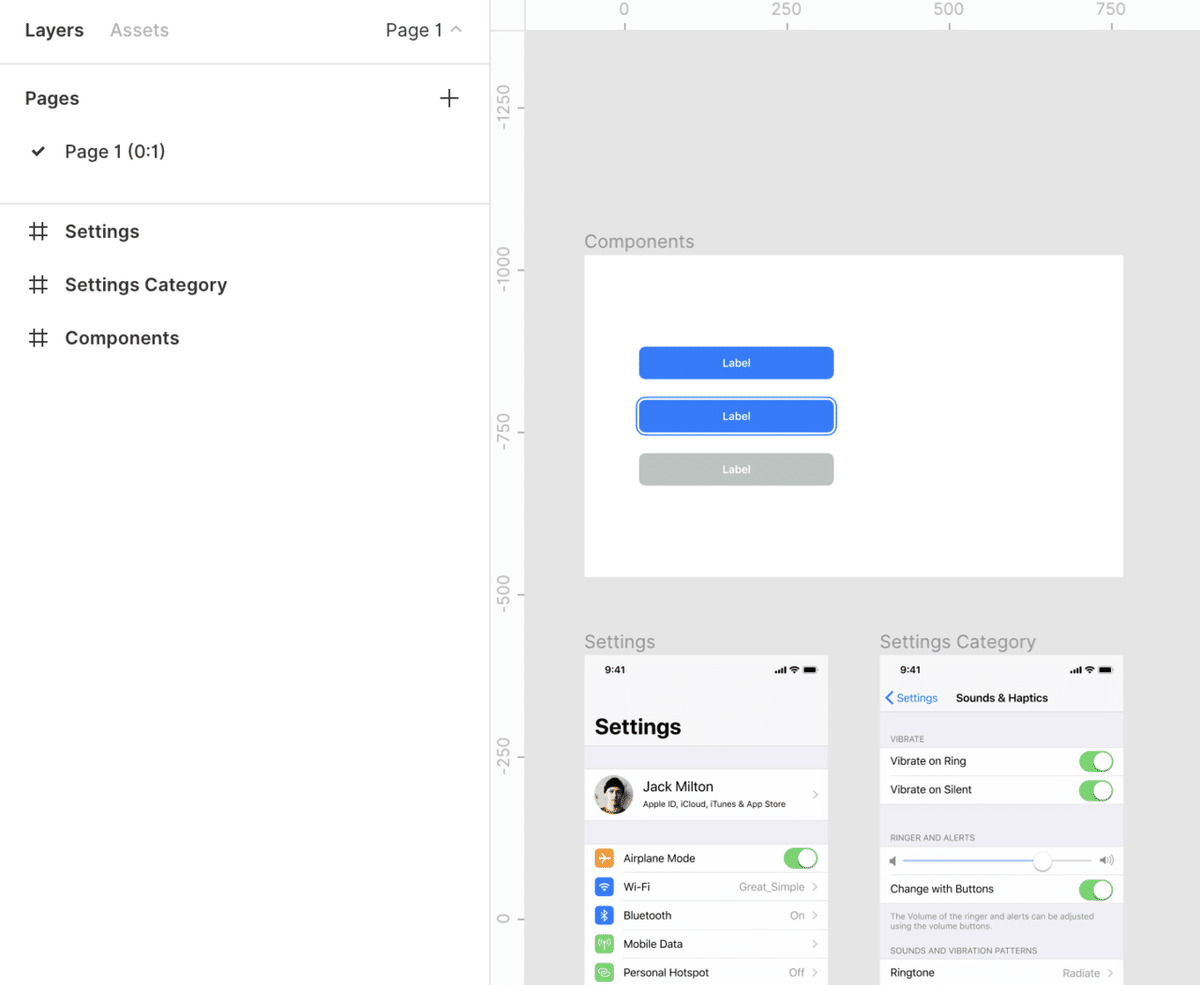Click the checkmark beside Page 1
This screenshot has height=985, width=1200.
pyautogui.click(x=38, y=151)
